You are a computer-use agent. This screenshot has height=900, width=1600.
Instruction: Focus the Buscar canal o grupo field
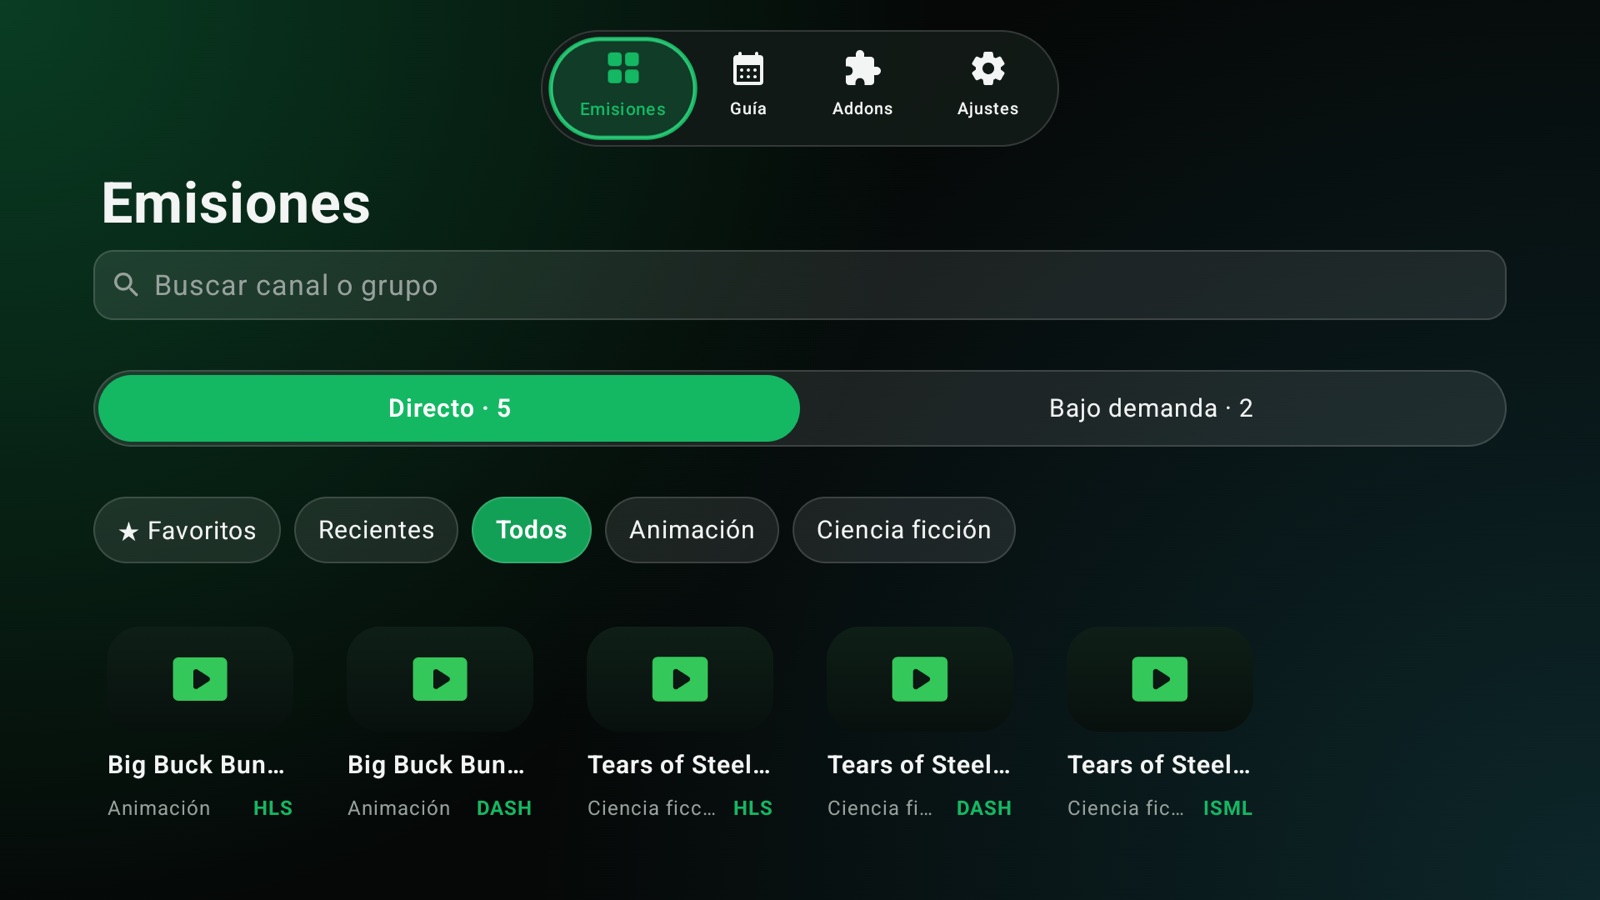click(800, 285)
